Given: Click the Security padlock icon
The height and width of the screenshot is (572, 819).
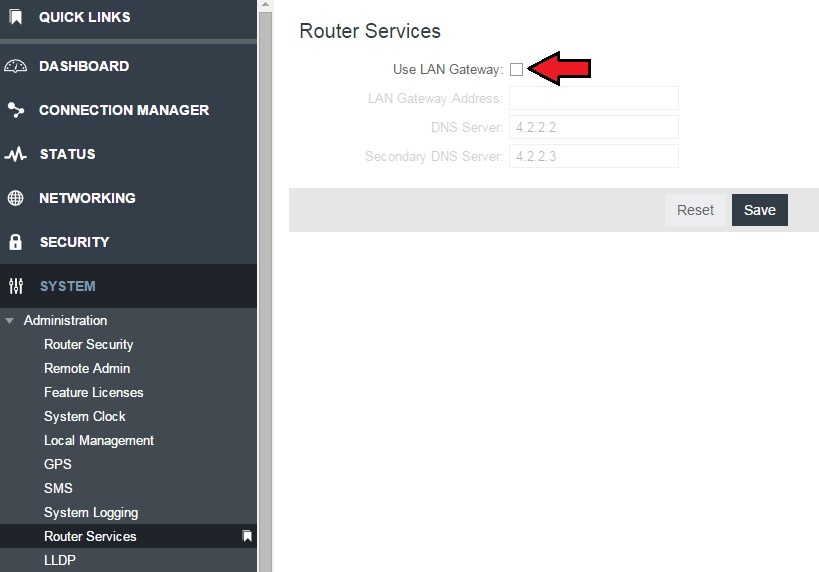Looking at the screenshot, I should point(16,242).
